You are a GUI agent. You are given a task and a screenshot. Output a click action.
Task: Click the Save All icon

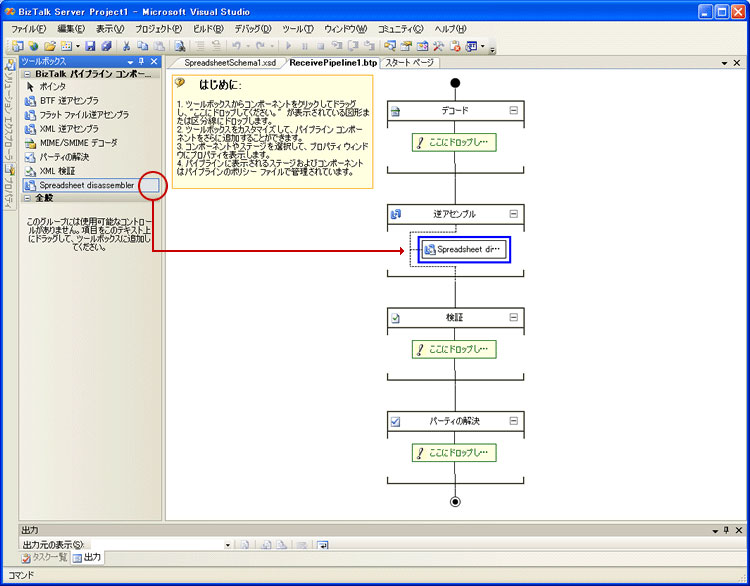point(106,46)
